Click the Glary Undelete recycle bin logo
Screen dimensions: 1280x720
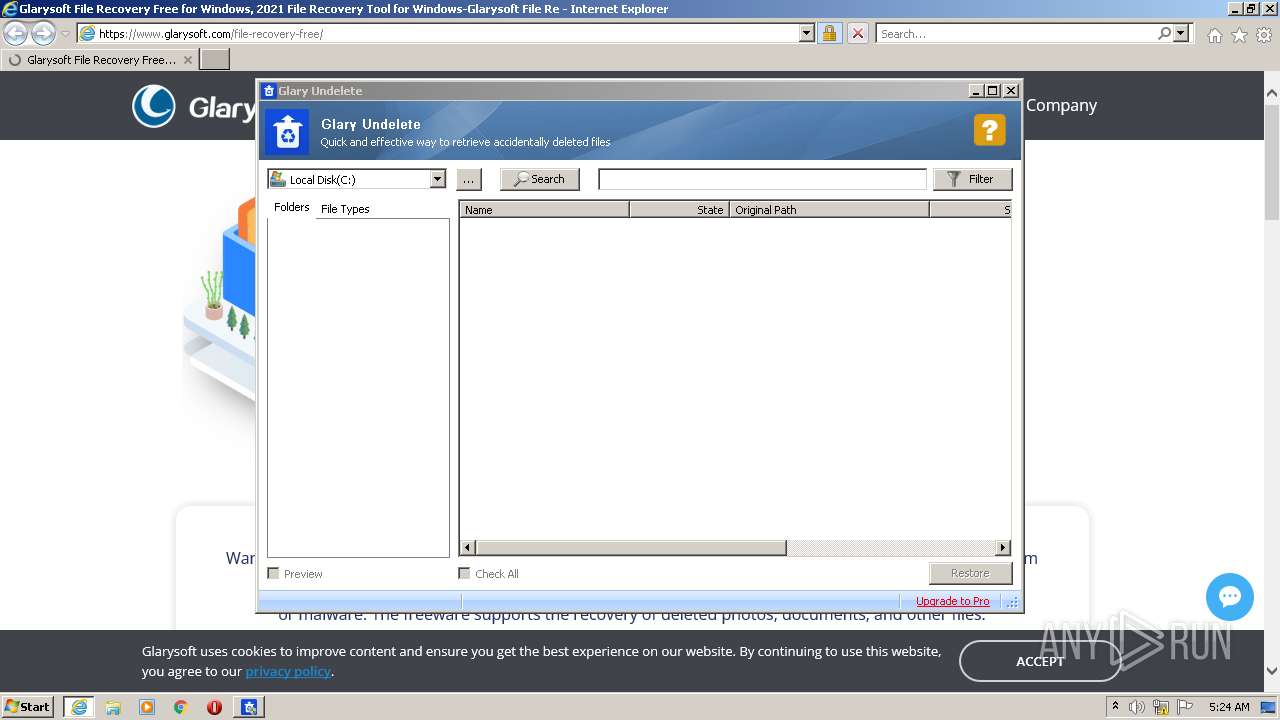click(x=288, y=132)
